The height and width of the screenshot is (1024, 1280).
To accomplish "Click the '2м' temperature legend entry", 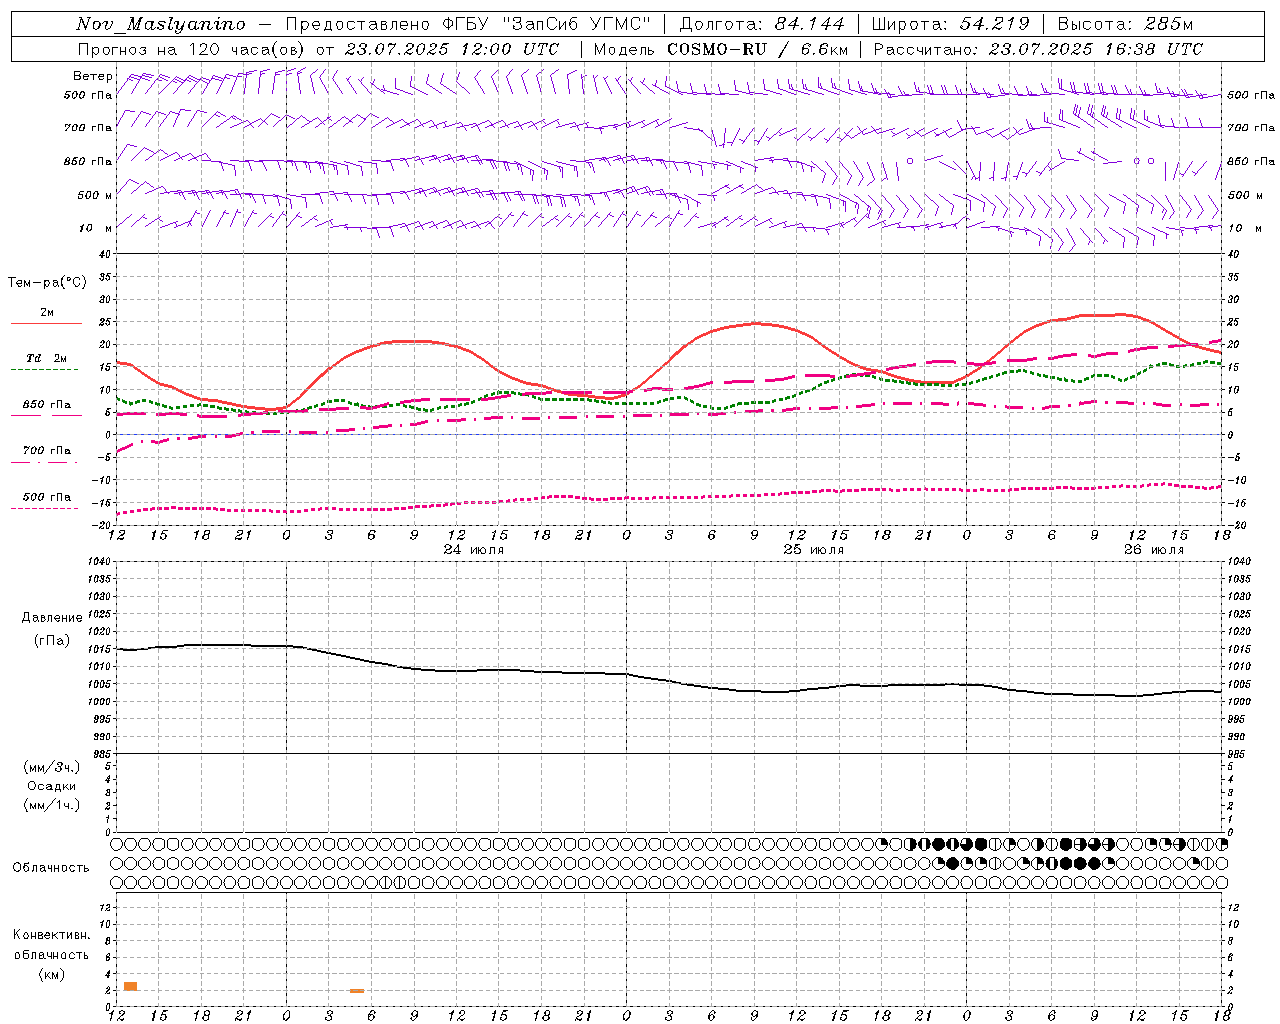I will point(47,313).
